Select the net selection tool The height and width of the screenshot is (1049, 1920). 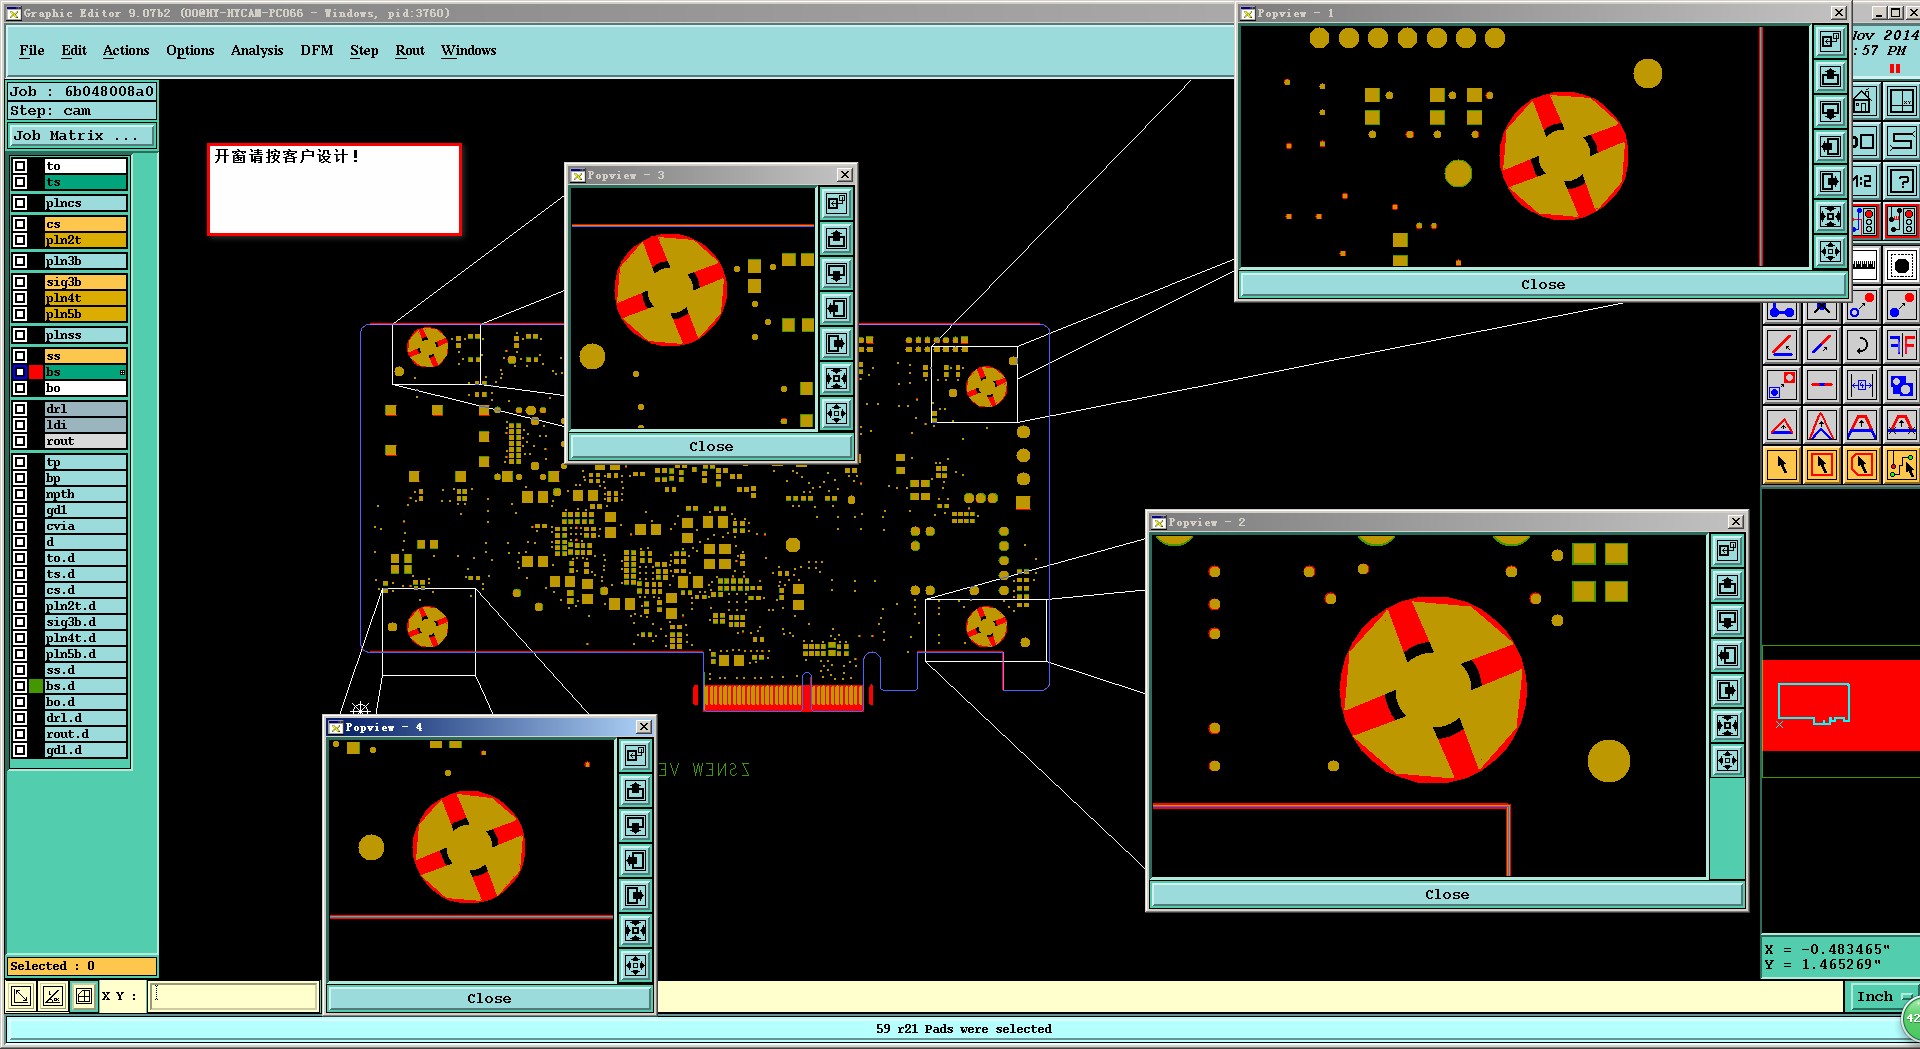click(x=1901, y=465)
